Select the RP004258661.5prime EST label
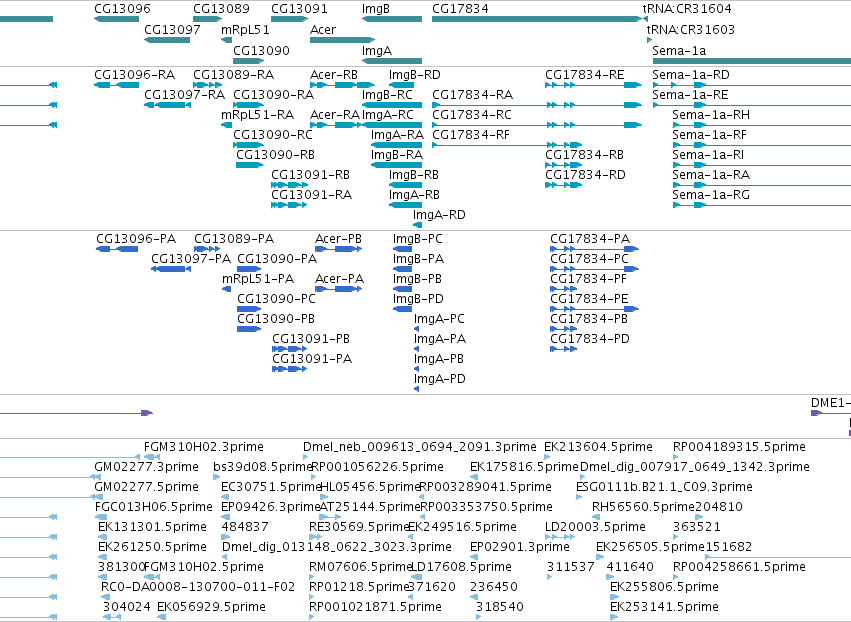Screen dimensions: 851x622 pyautogui.click(x=739, y=567)
